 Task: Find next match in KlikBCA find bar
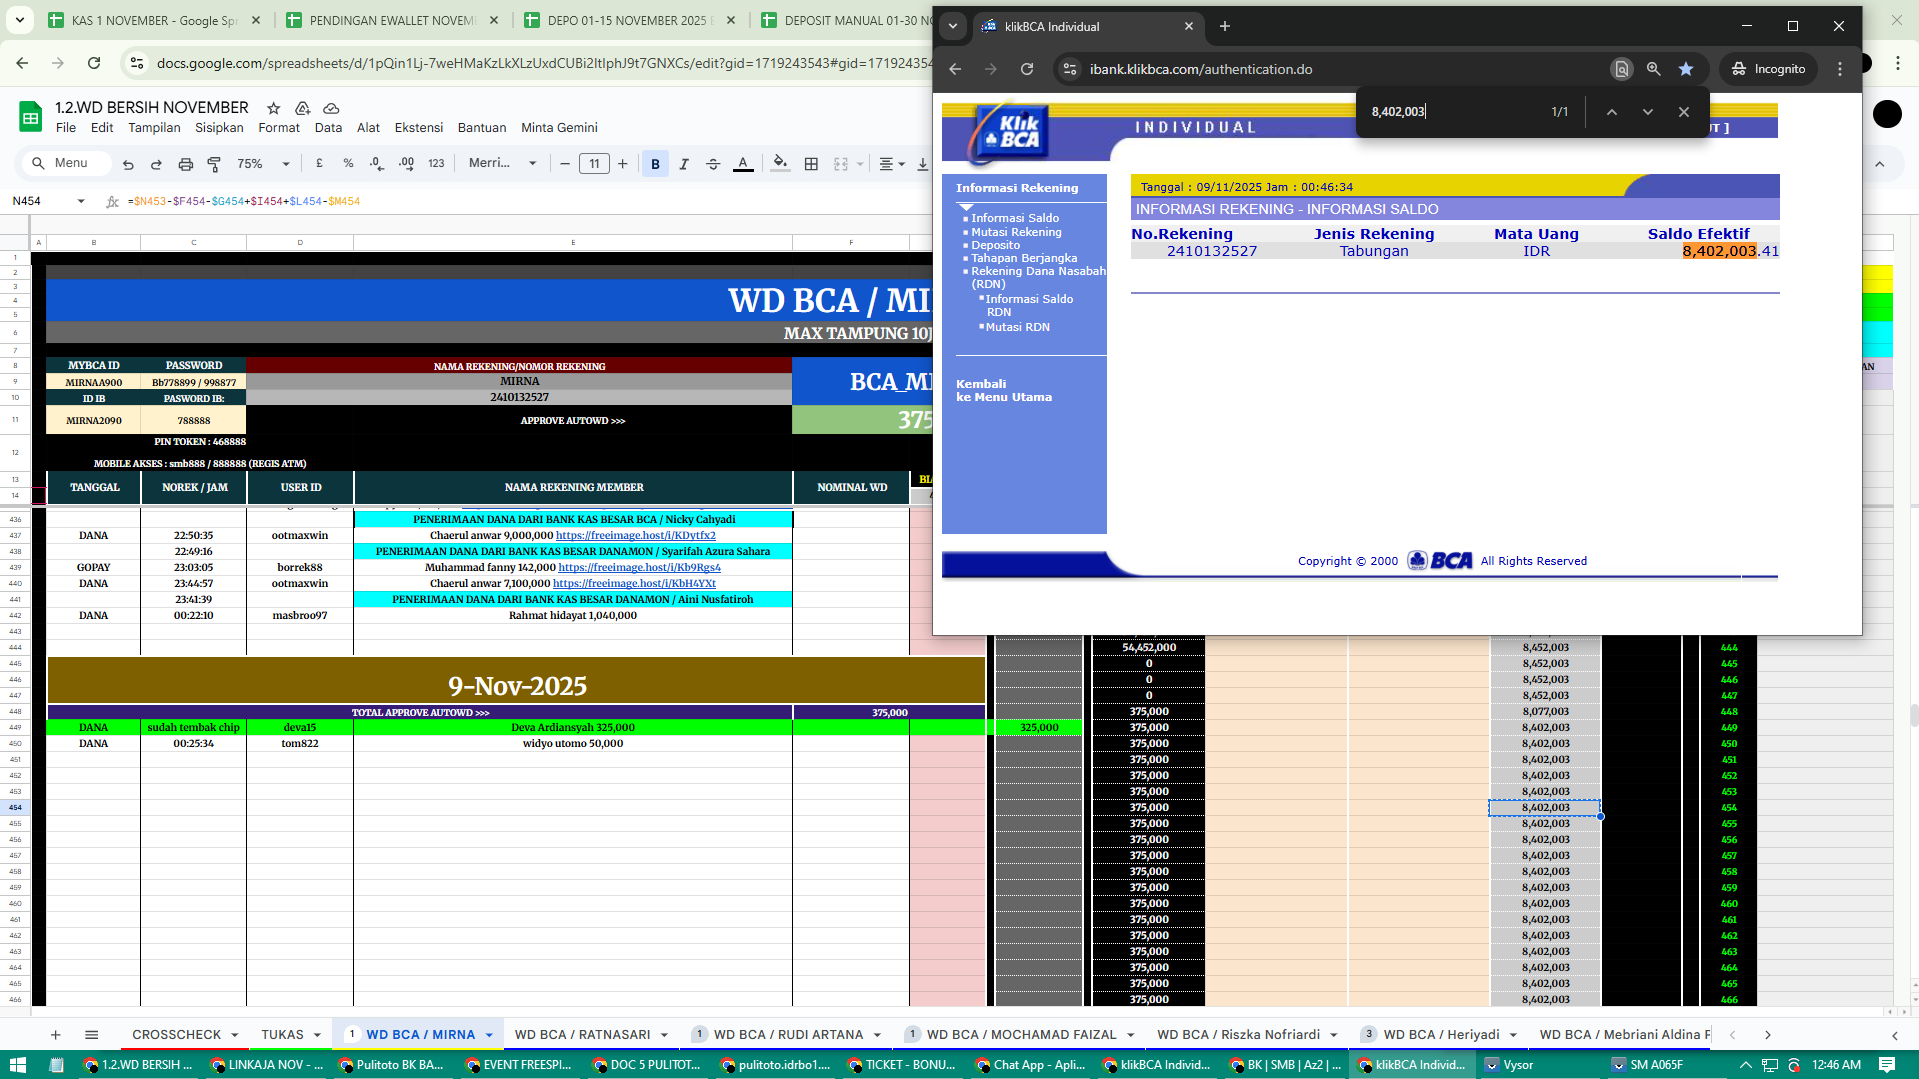pyautogui.click(x=1647, y=112)
